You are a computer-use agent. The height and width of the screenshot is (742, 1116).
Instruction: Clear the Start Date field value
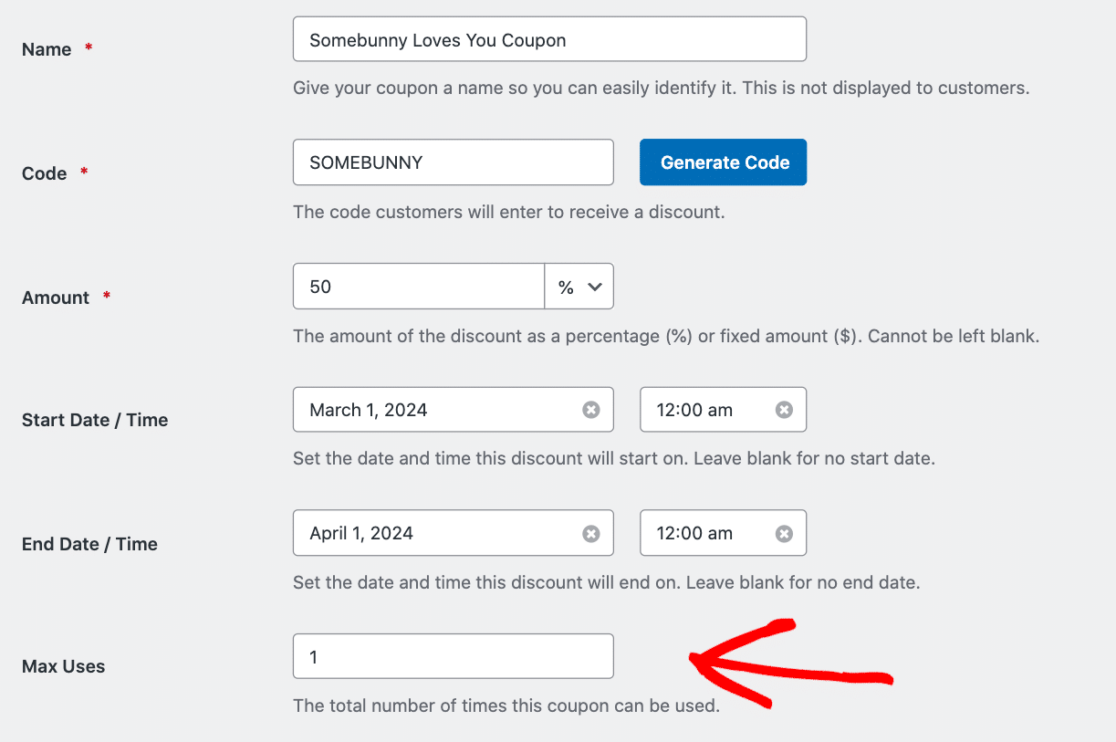(x=591, y=410)
